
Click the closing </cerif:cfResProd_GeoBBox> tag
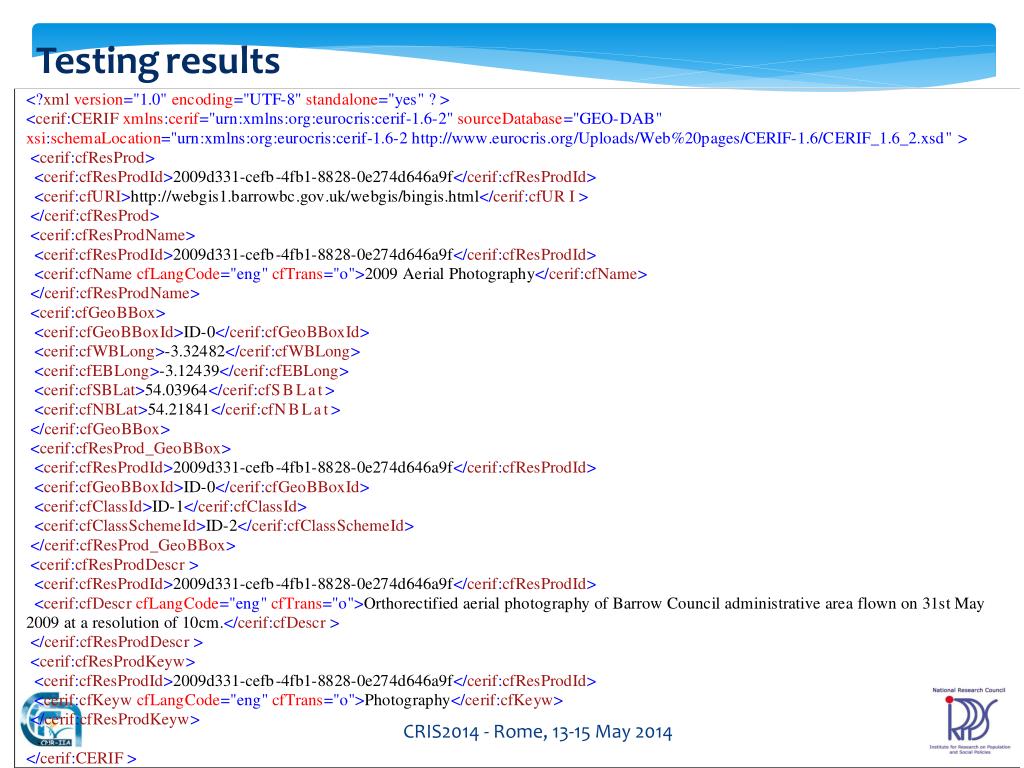133,545
